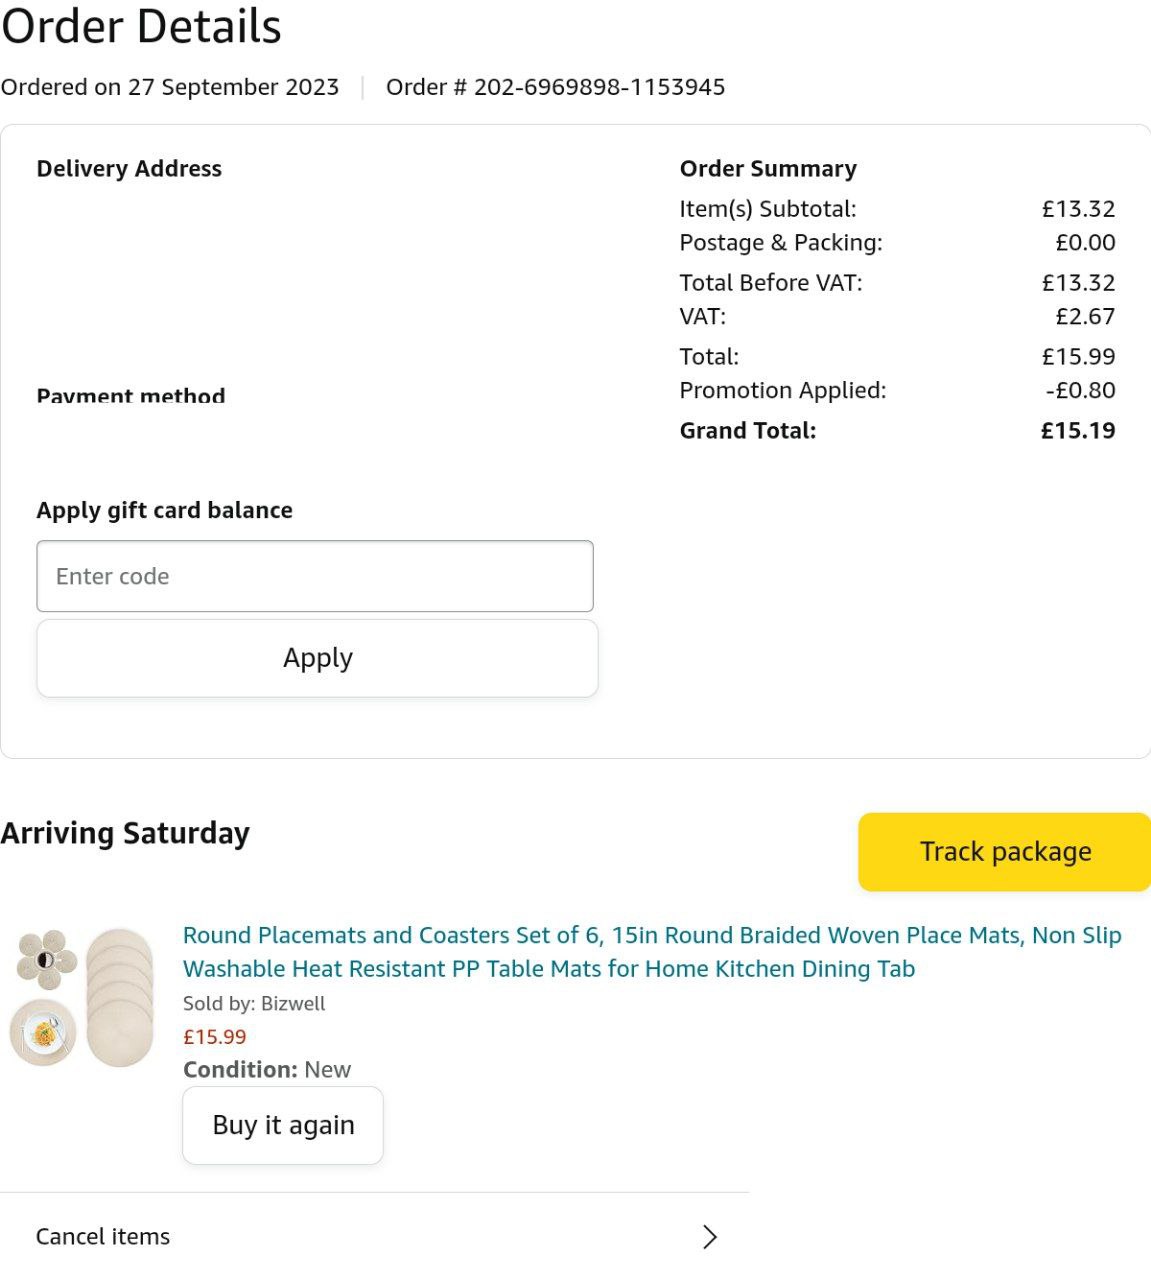Image resolution: width=1151 pixels, height=1280 pixels.
Task: Click the Promotion Applied discount value
Action: [x=1080, y=390]
